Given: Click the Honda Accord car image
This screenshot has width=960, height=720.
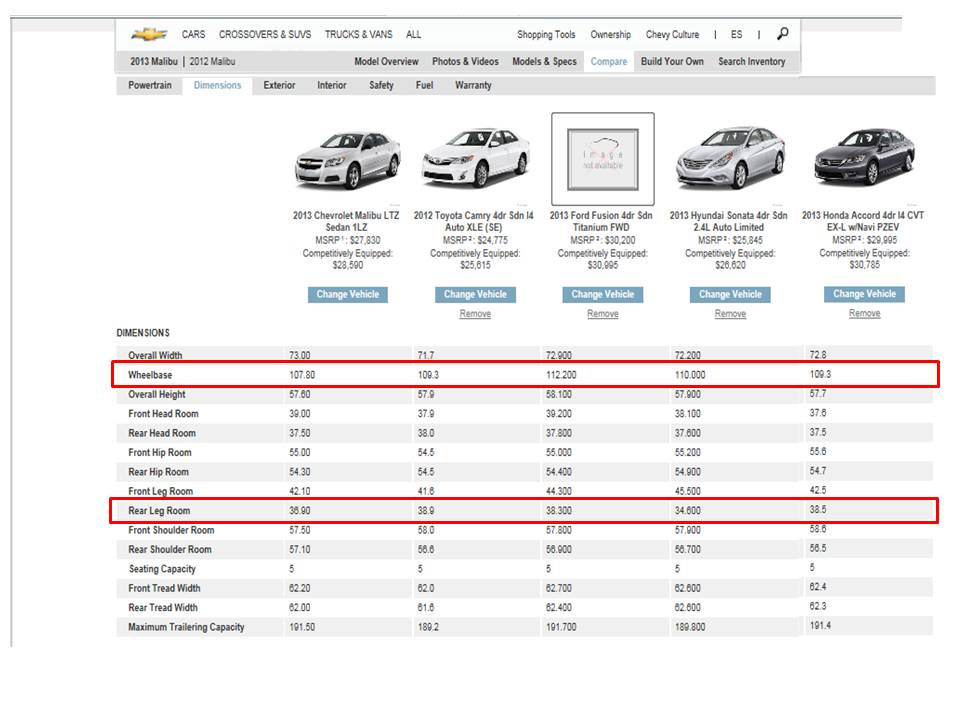Looking at the screenshot, I should click(863, 160).
